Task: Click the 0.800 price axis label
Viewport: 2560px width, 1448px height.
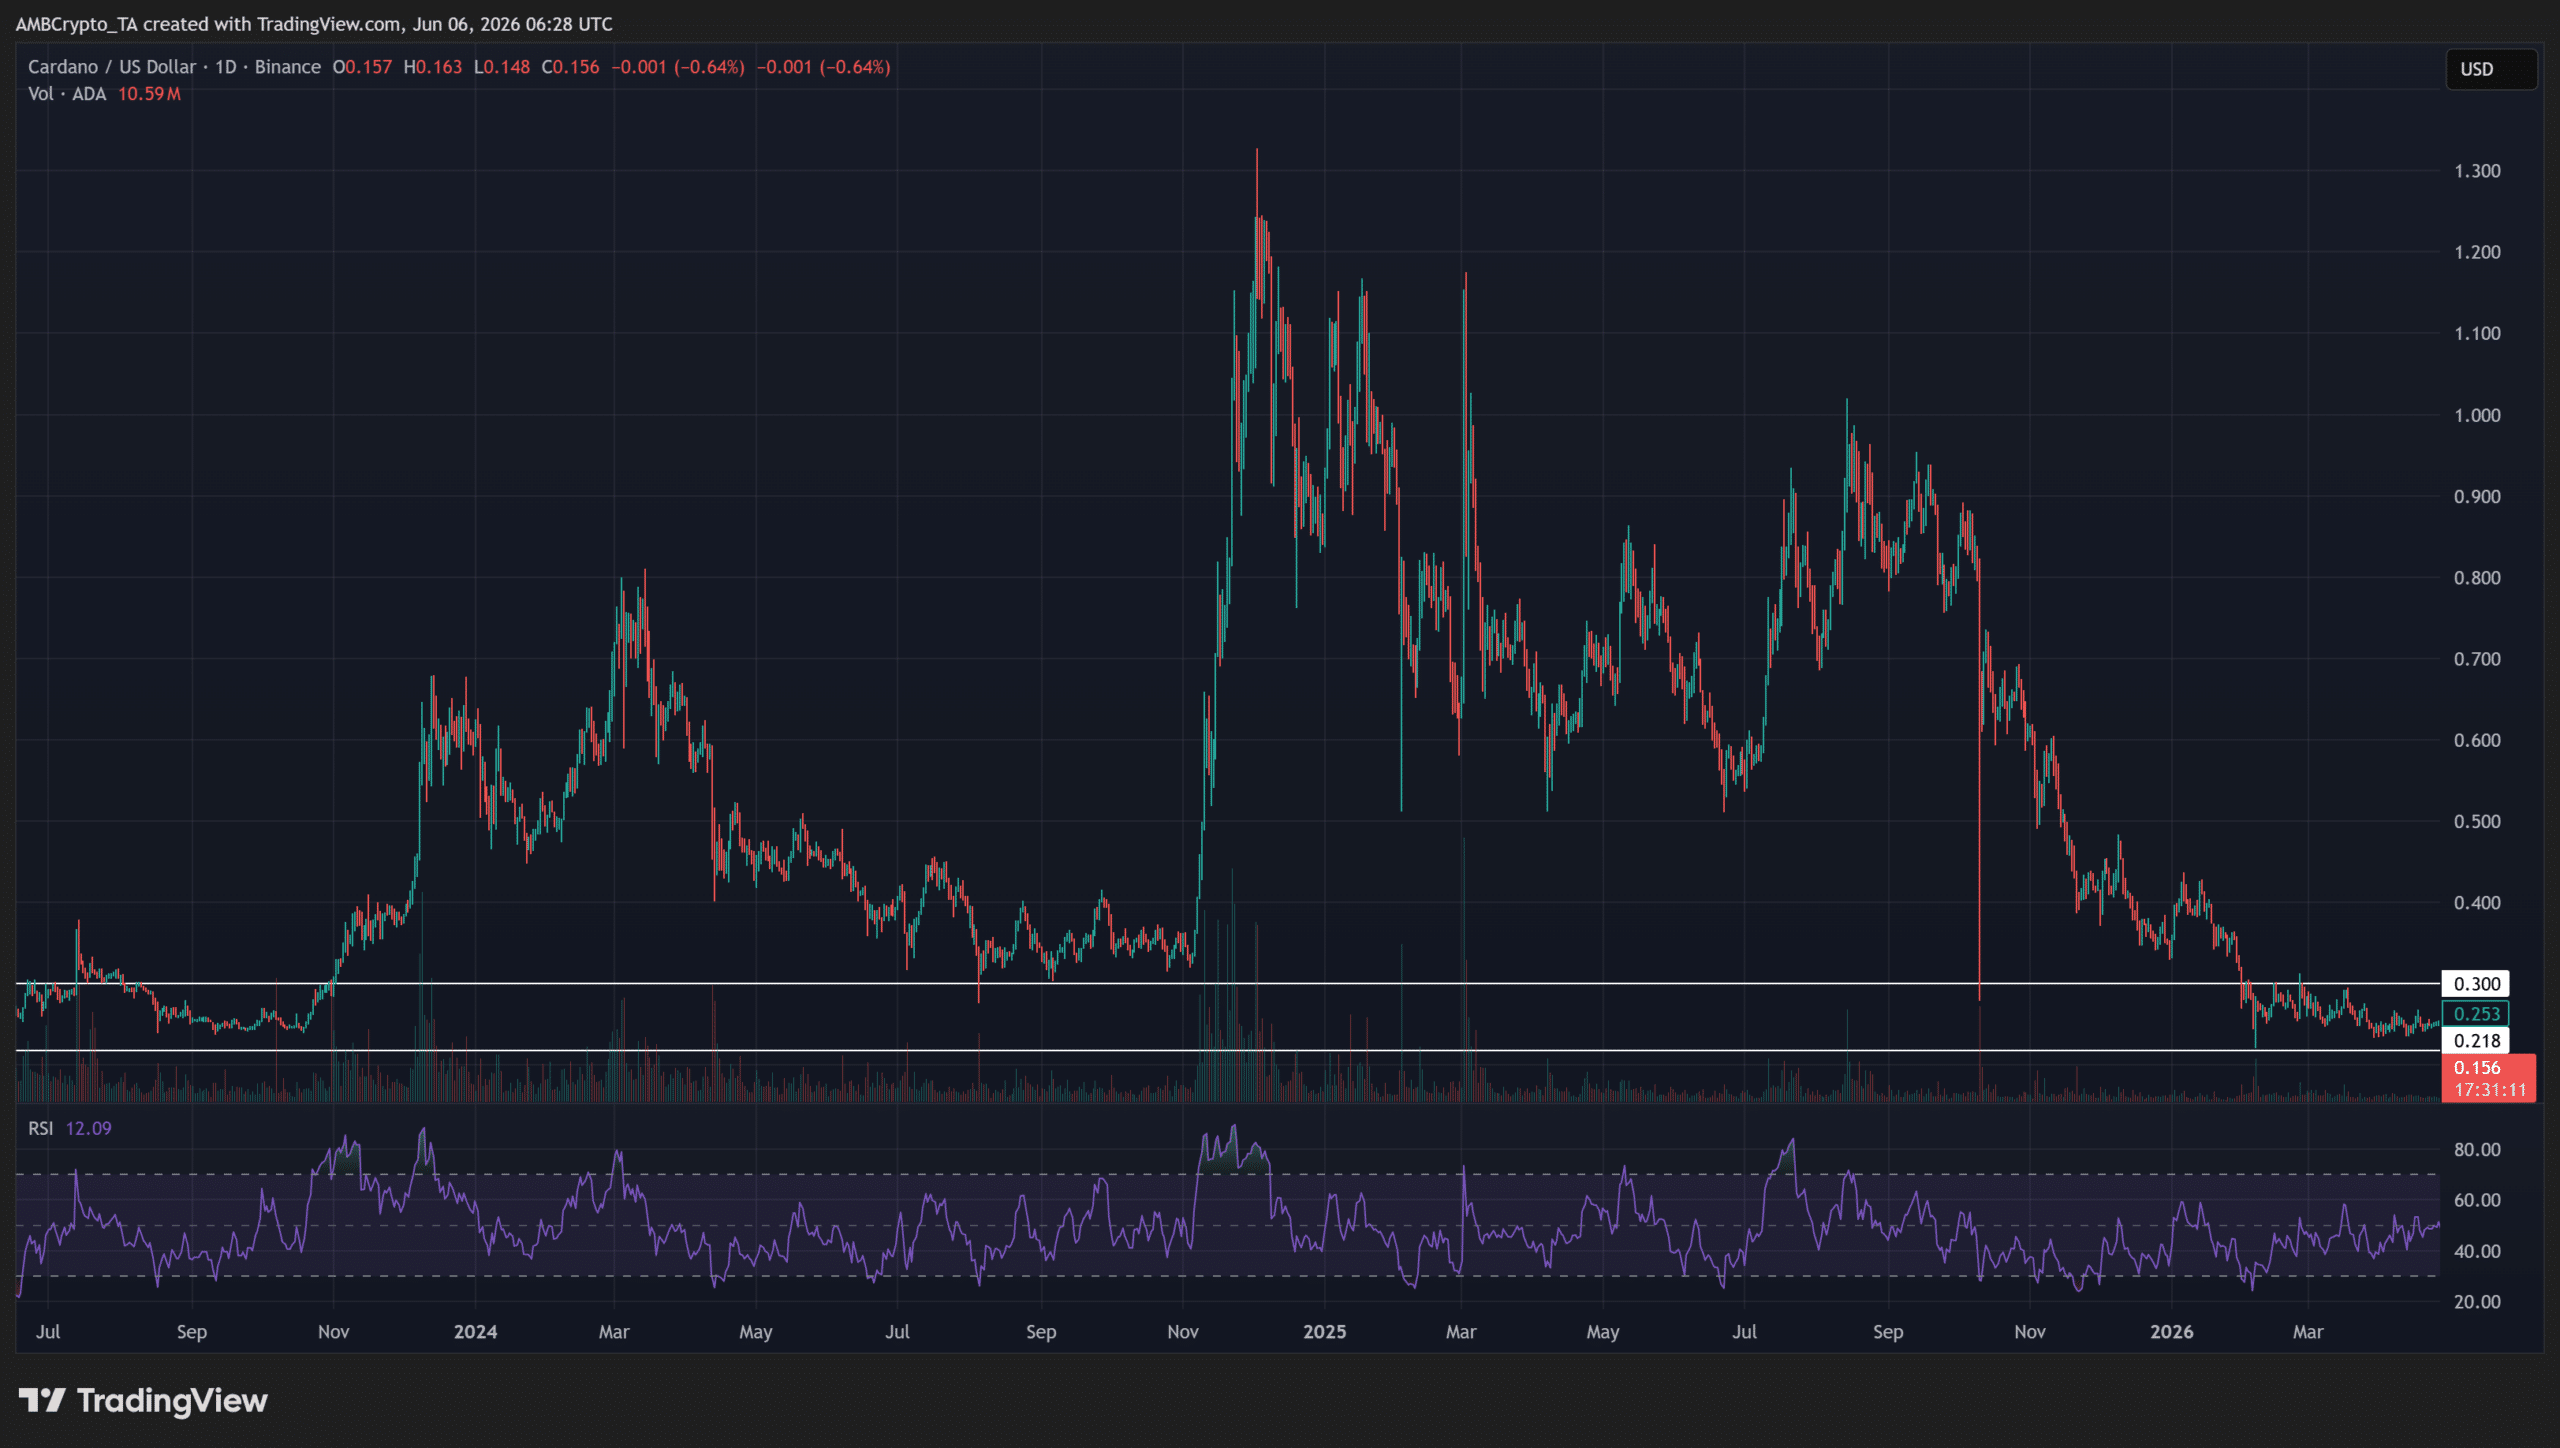Action: (2477, 578)
